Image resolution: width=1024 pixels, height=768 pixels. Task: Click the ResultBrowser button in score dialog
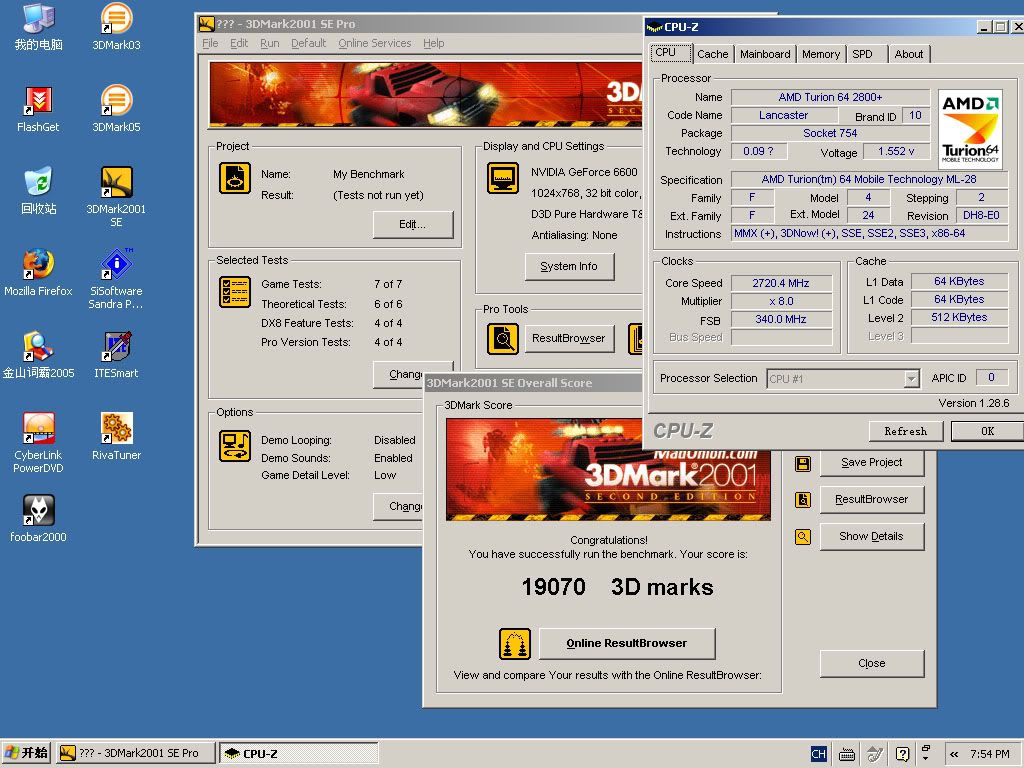[x=872, y=500]
